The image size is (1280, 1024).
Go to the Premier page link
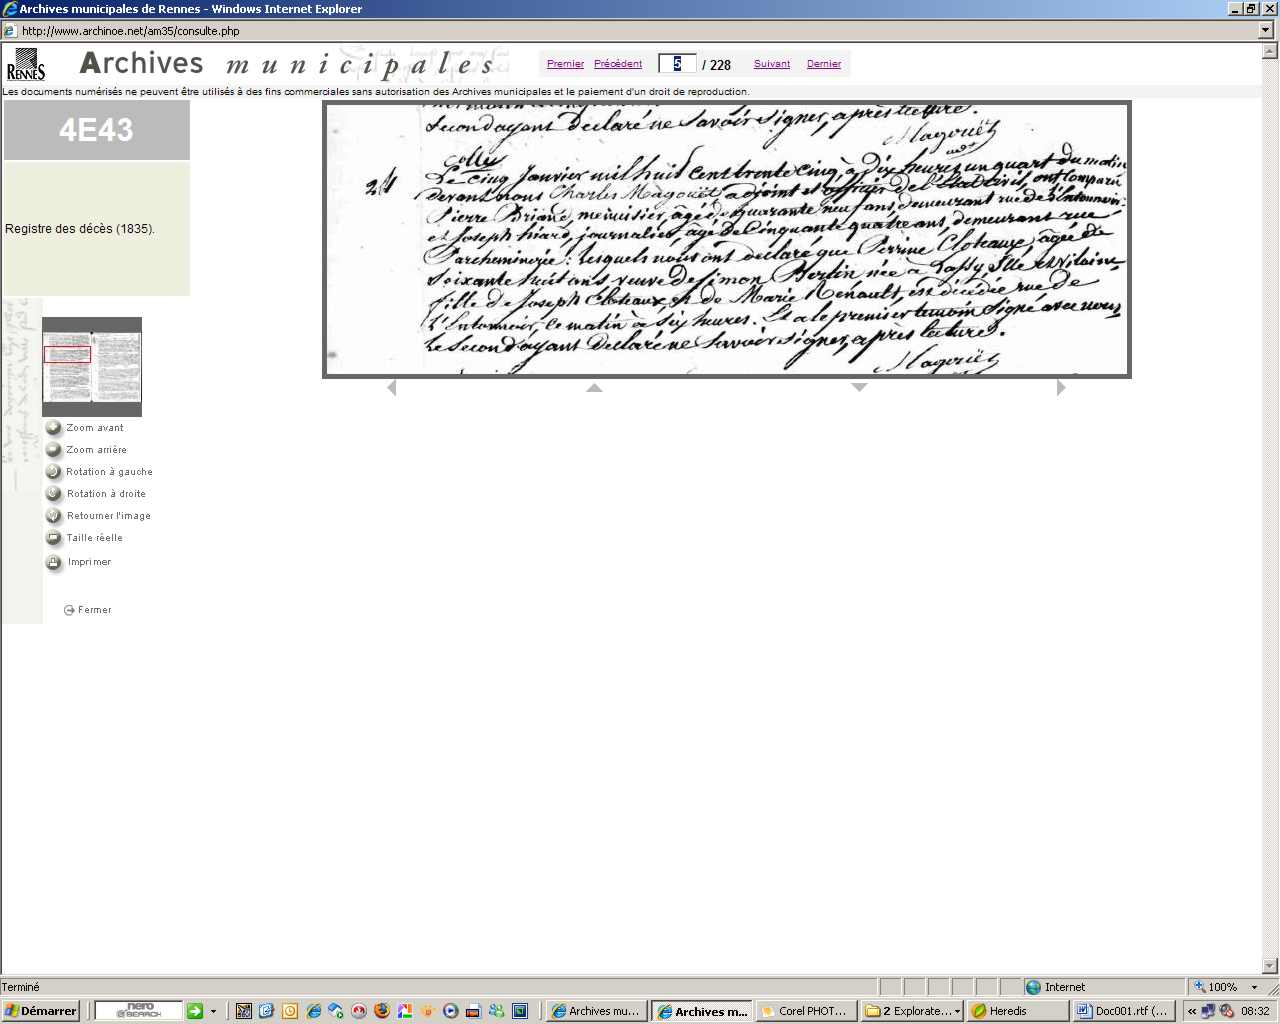(565, 64)
